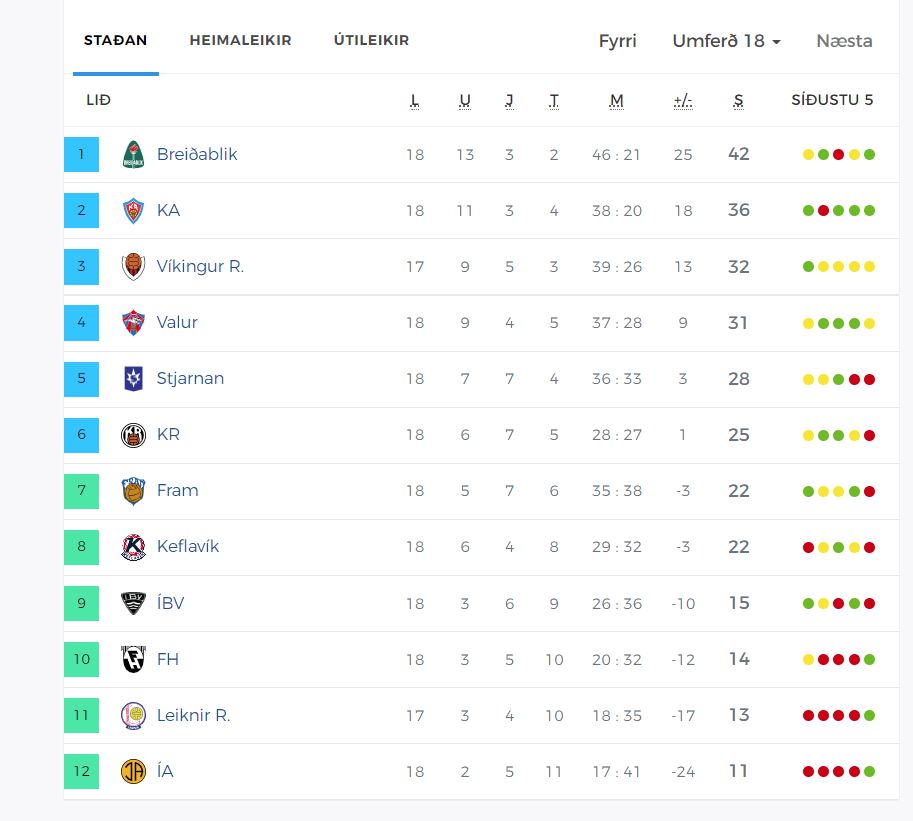
Task: Click the +/- goal difference column header
Action: tap(683, 101)
